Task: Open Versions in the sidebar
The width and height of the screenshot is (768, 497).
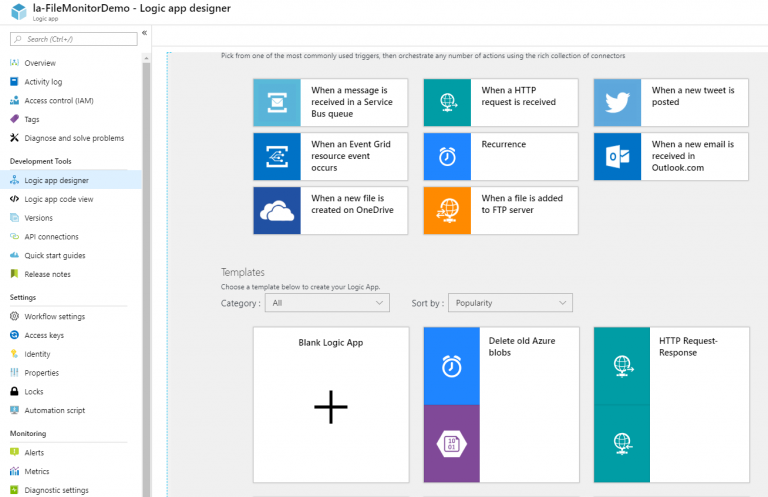Action: click(x=39, y=218)
